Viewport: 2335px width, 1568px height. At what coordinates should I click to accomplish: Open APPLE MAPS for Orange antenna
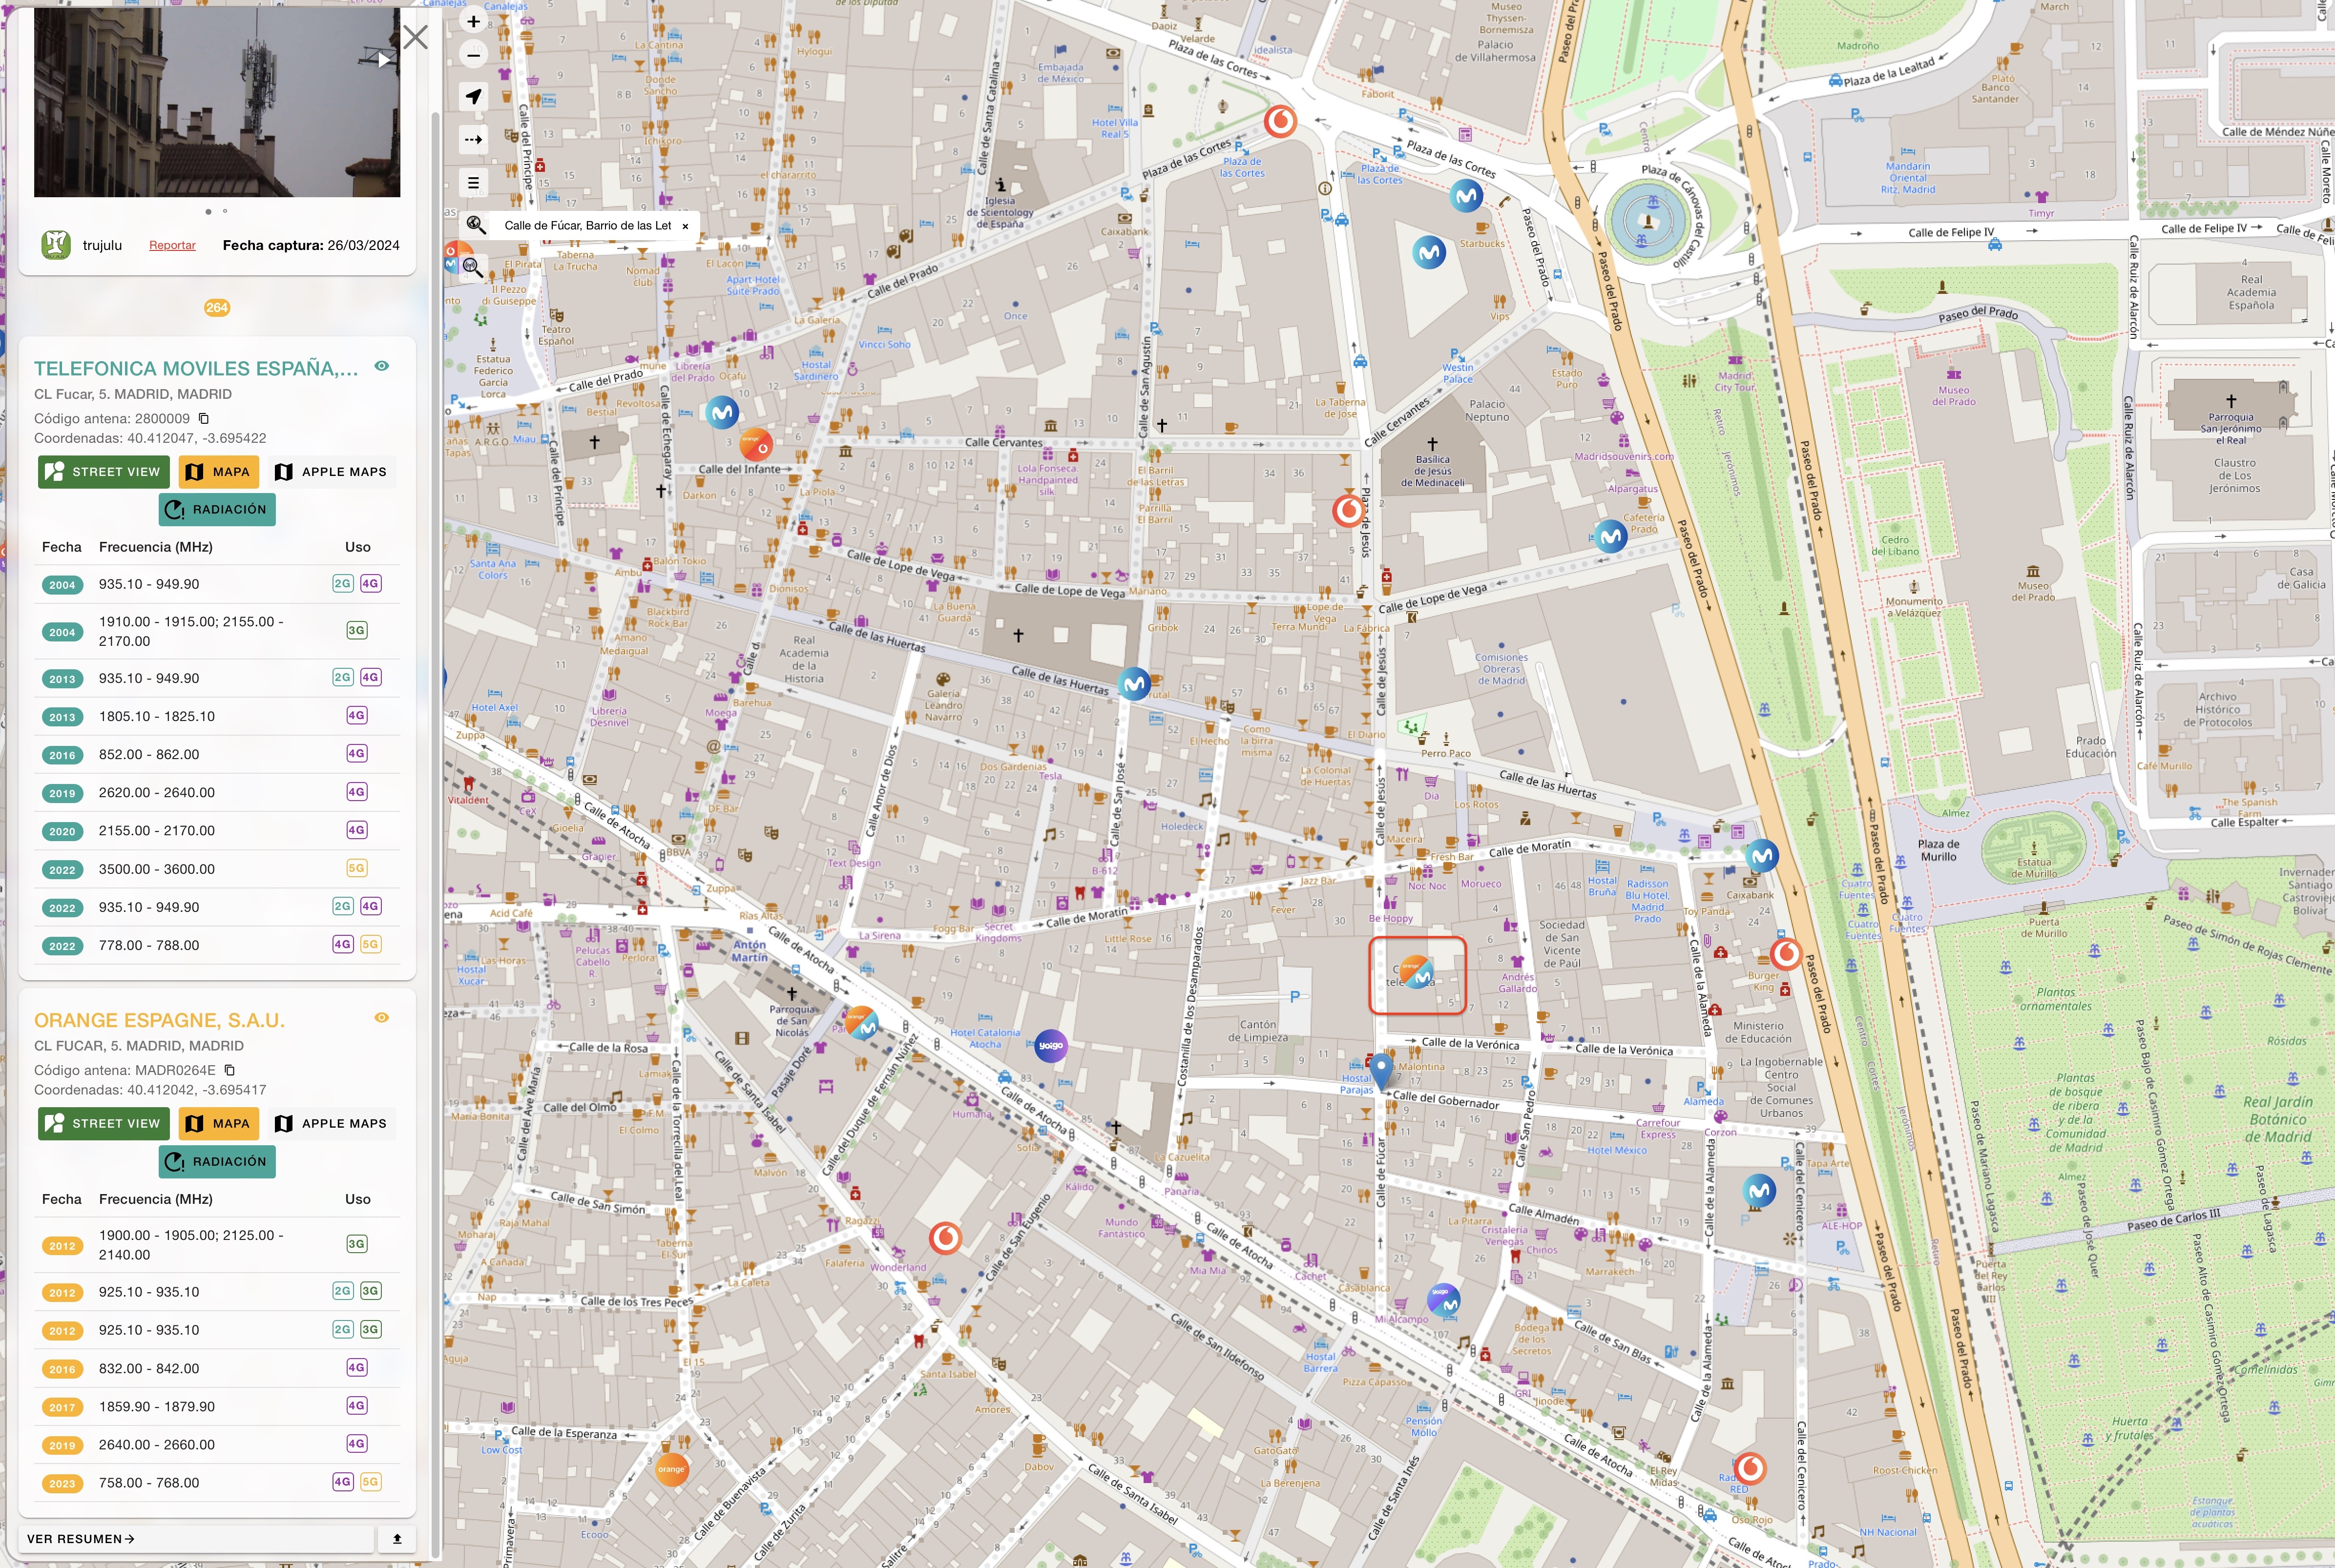pos(331,1124)
